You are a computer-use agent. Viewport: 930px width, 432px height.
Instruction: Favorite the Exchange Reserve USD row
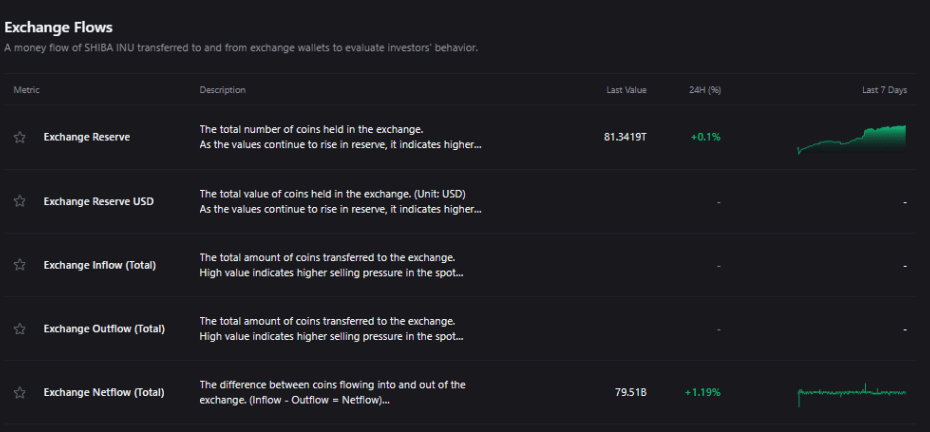point(19,201)
